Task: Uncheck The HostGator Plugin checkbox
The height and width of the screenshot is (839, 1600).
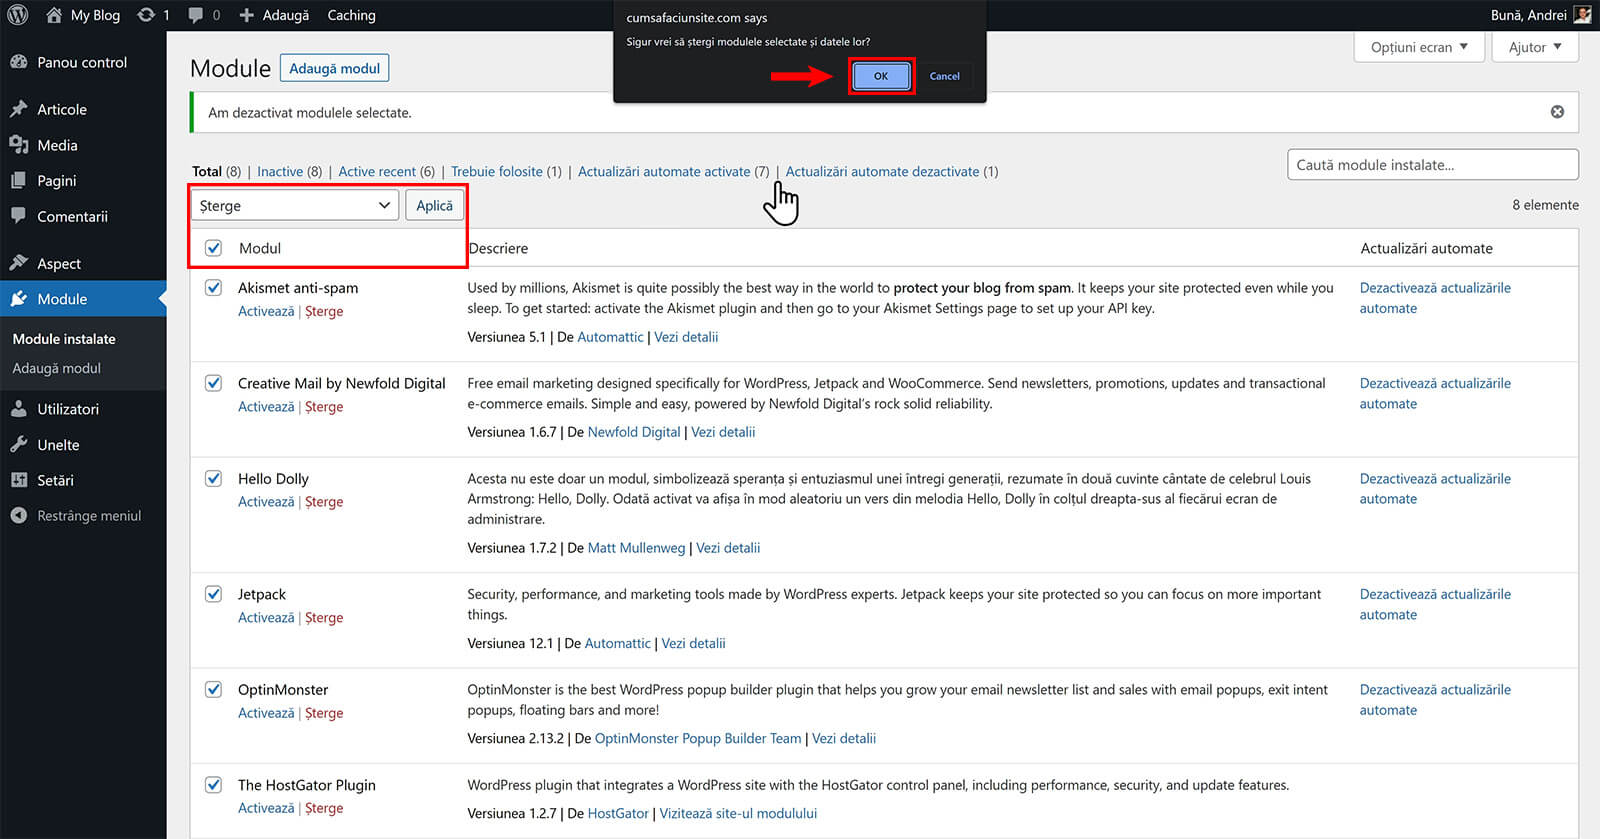Action: (x=213, y=785)
